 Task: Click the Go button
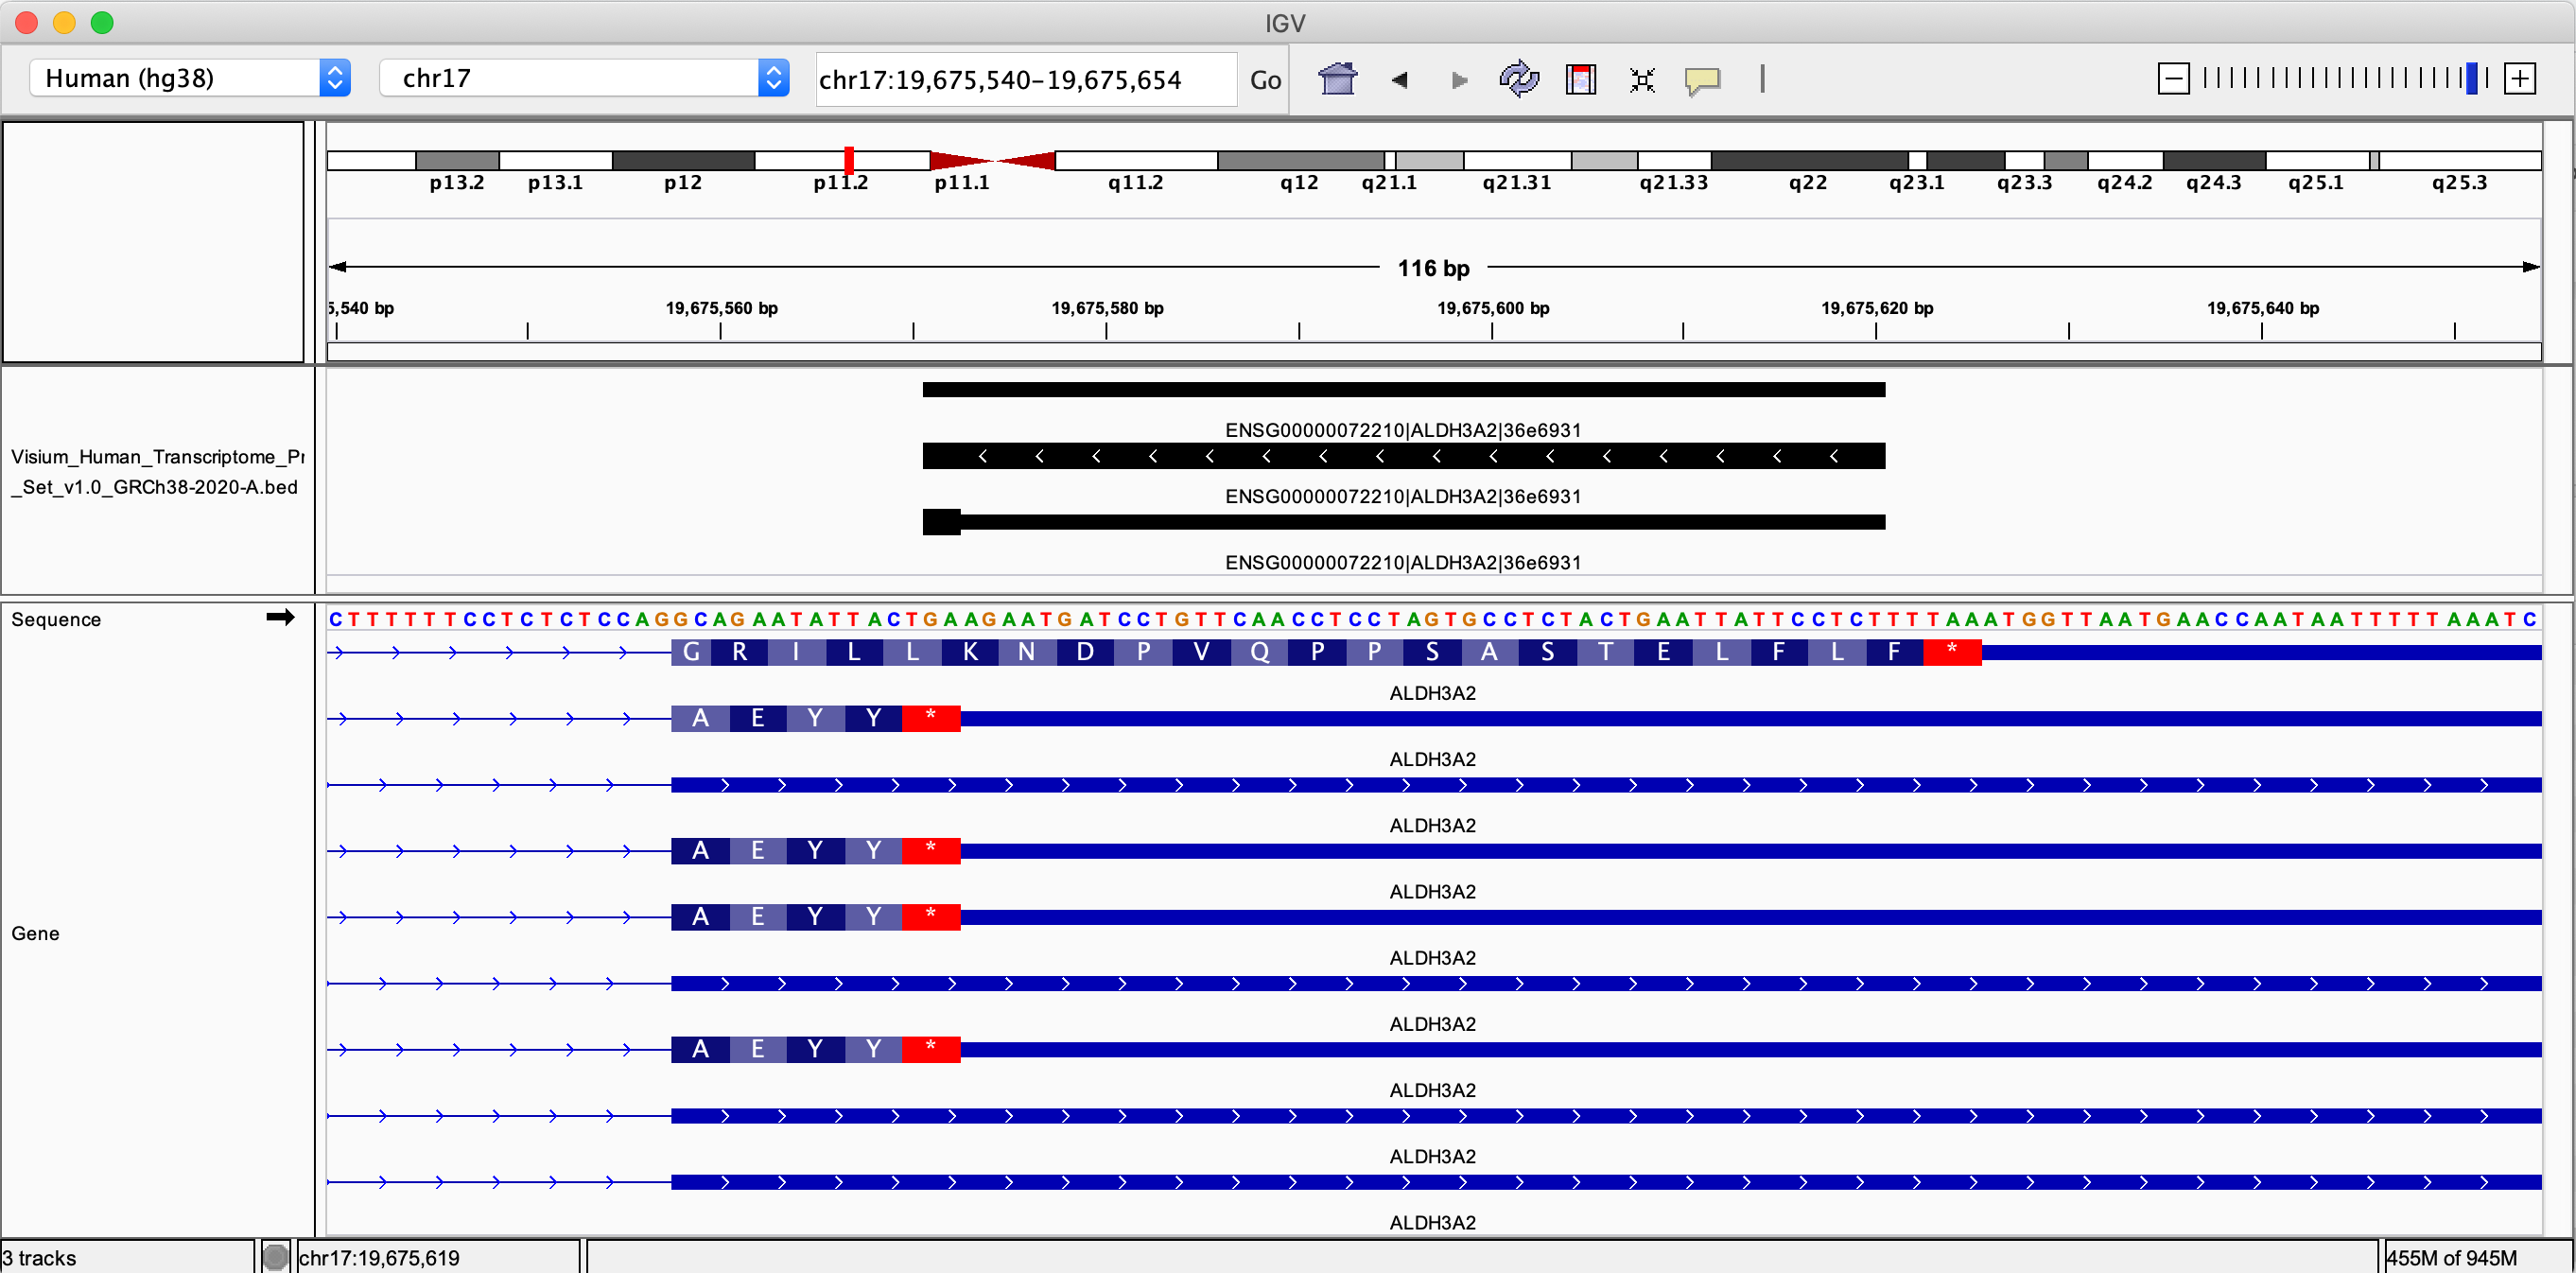[1265, 80]
